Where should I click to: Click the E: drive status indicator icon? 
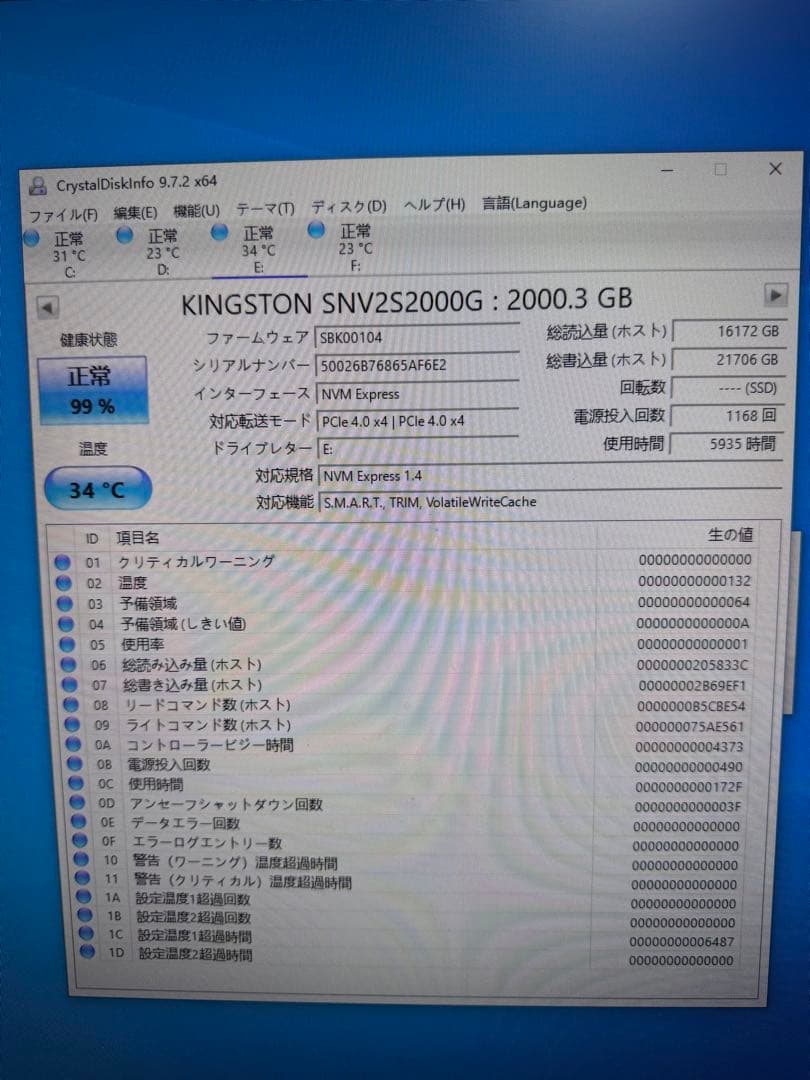click(x=219, y=234)
